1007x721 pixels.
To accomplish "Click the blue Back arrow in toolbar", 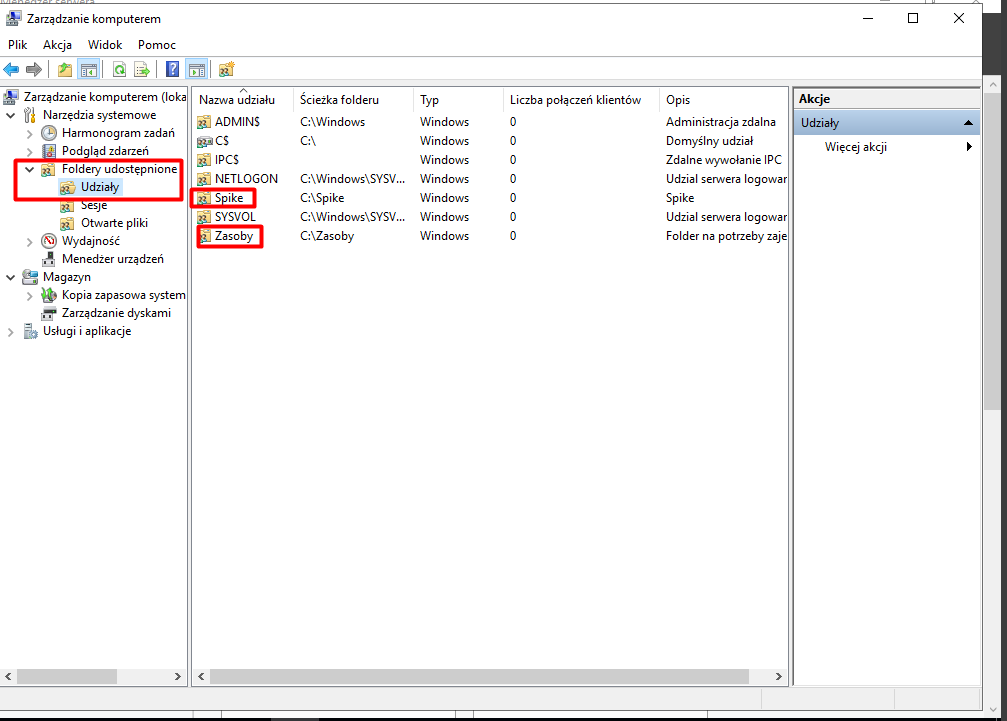I will tap(12, 69).
